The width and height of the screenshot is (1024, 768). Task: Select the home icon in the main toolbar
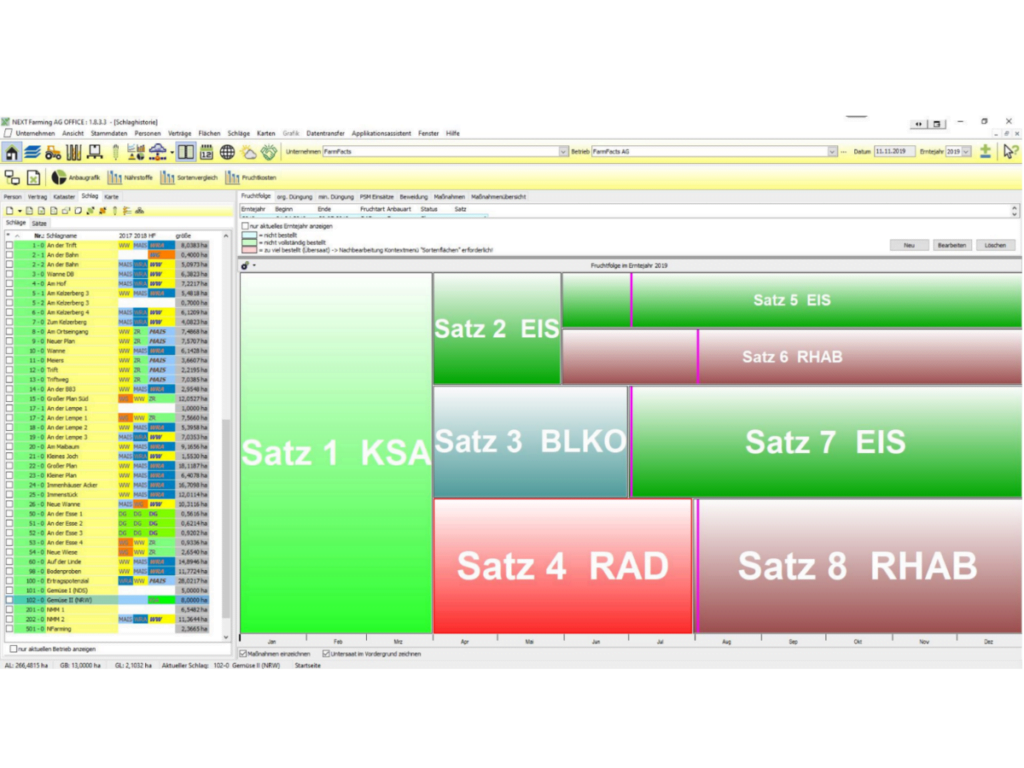[x=12, y=153]
